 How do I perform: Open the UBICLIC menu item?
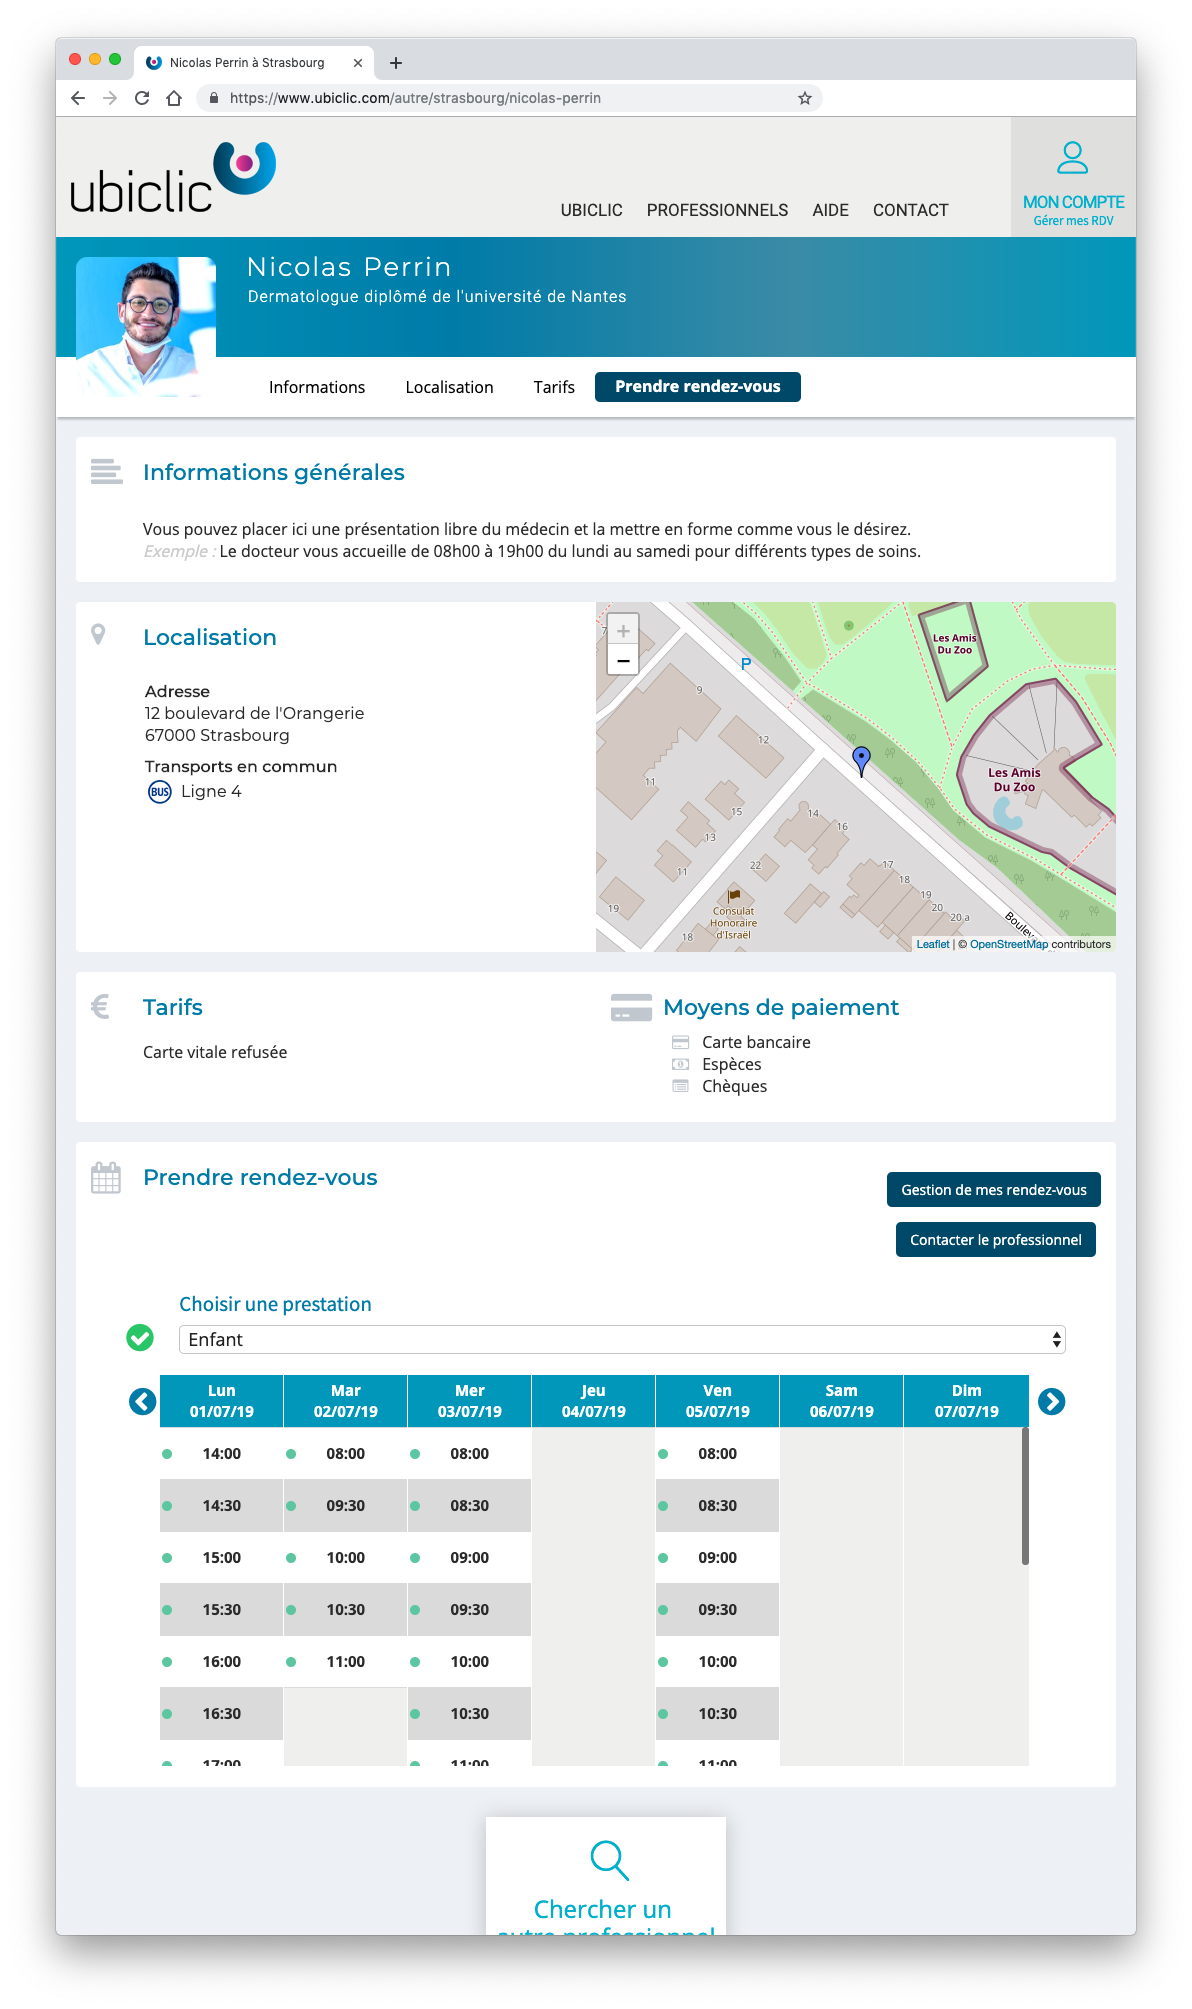point(592,210)
